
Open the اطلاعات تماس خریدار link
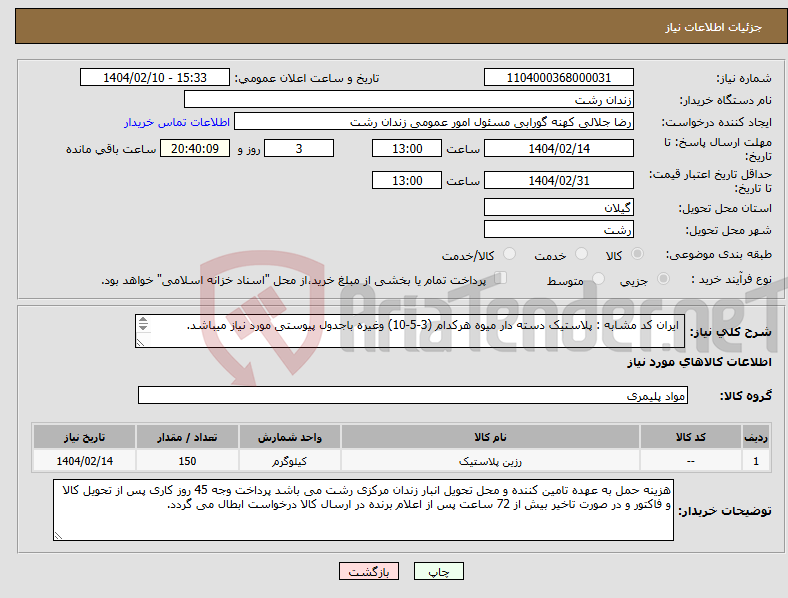click(177, 122)
